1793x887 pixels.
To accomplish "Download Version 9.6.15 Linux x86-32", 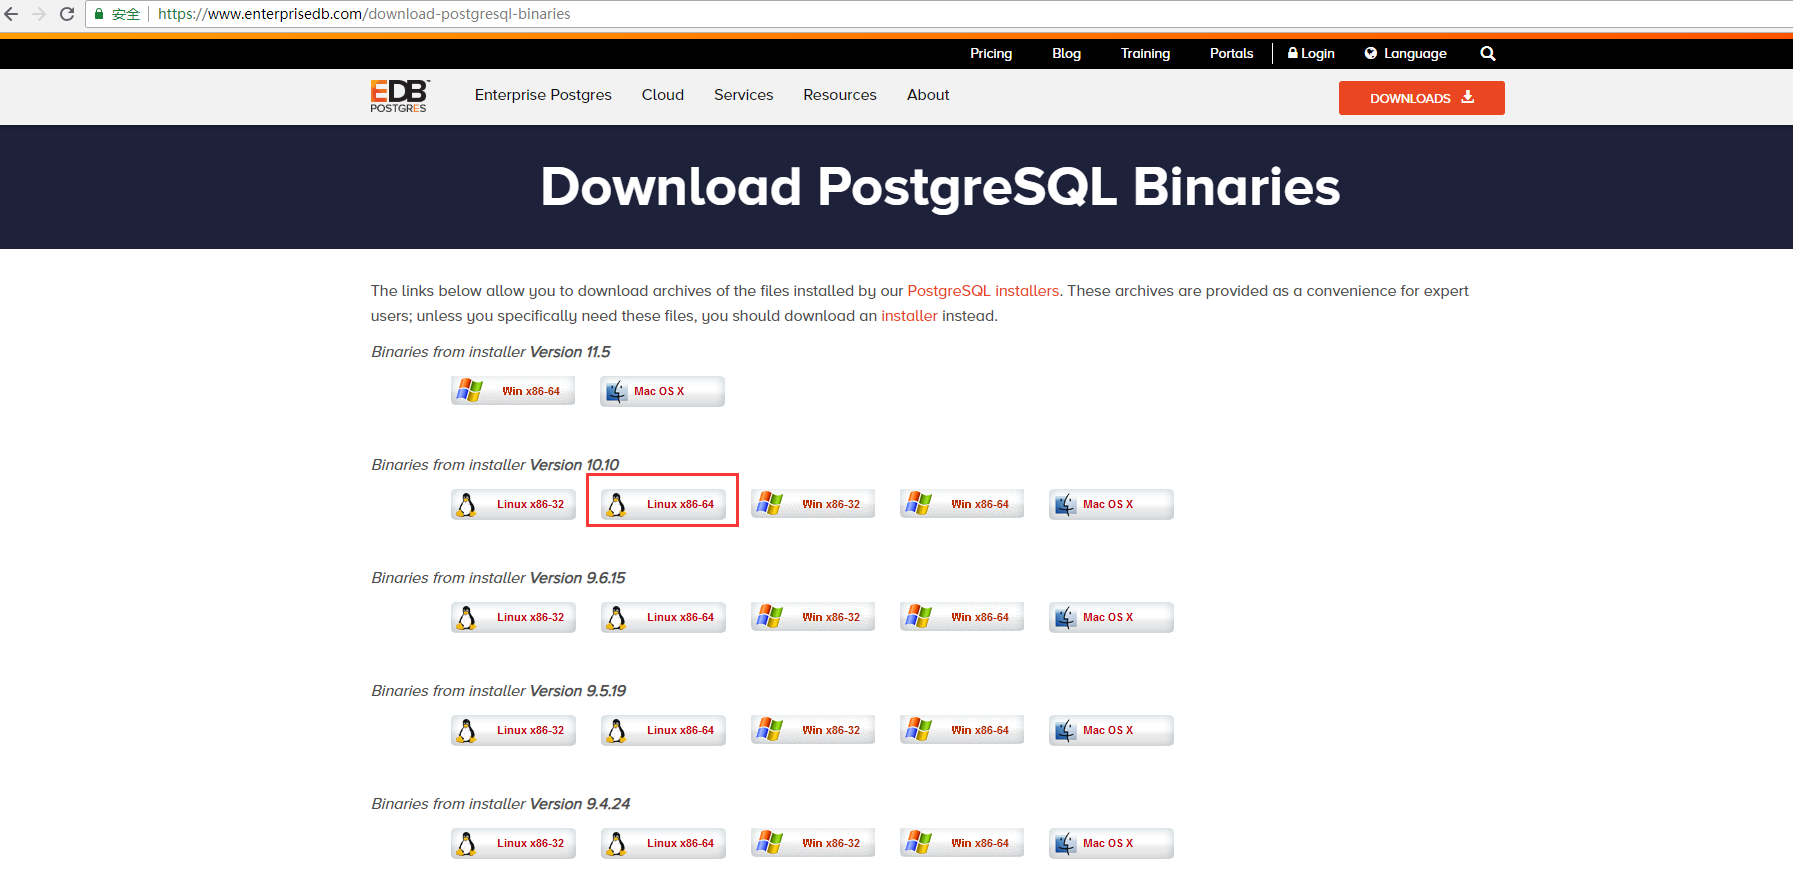I will click(513, 617).
